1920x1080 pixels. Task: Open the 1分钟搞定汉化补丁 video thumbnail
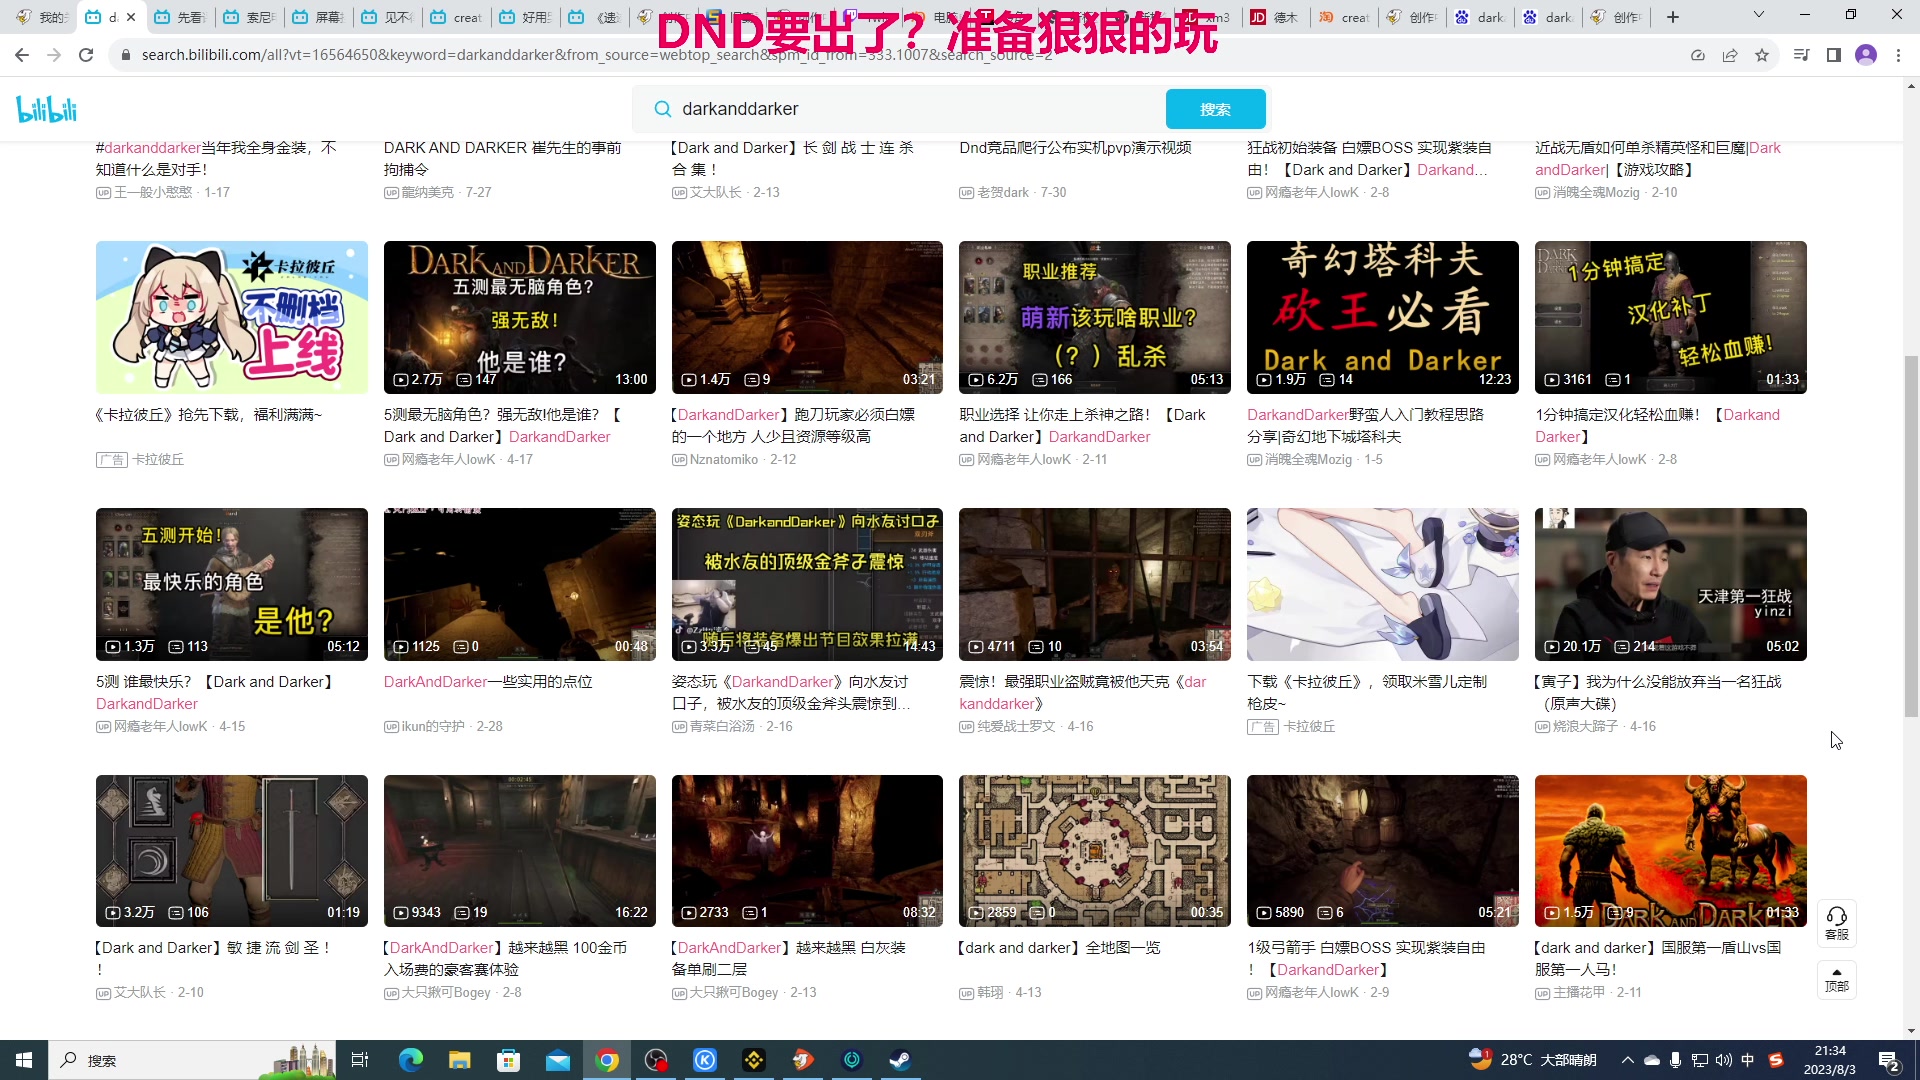[x=1671, y=317]
